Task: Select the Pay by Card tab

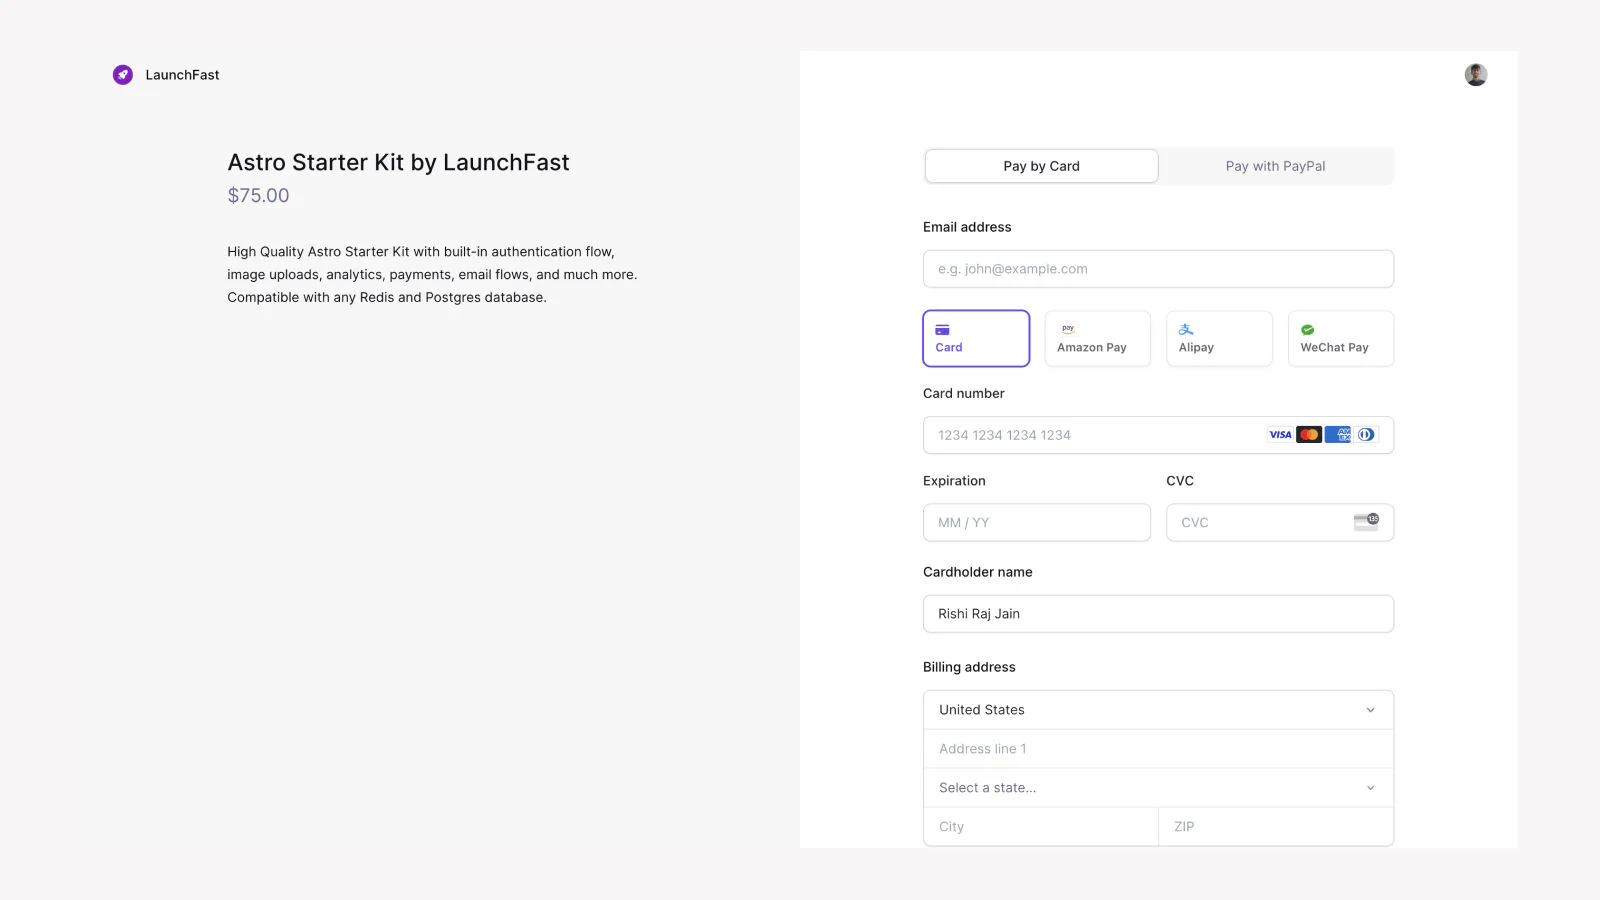Action: point(1040,165)
